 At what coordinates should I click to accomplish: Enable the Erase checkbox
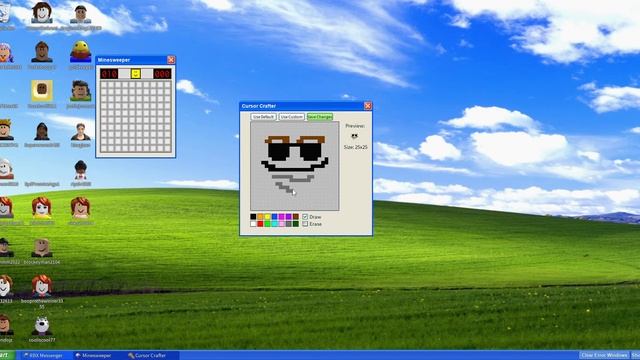[305, 224]
